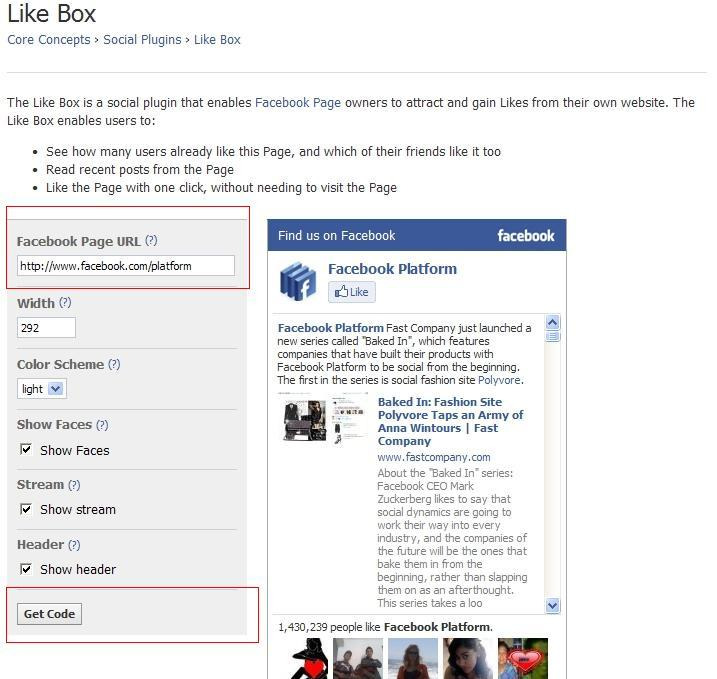
Task: Open the Baked In: Fashion Site article link
Action: pos(450,421)
